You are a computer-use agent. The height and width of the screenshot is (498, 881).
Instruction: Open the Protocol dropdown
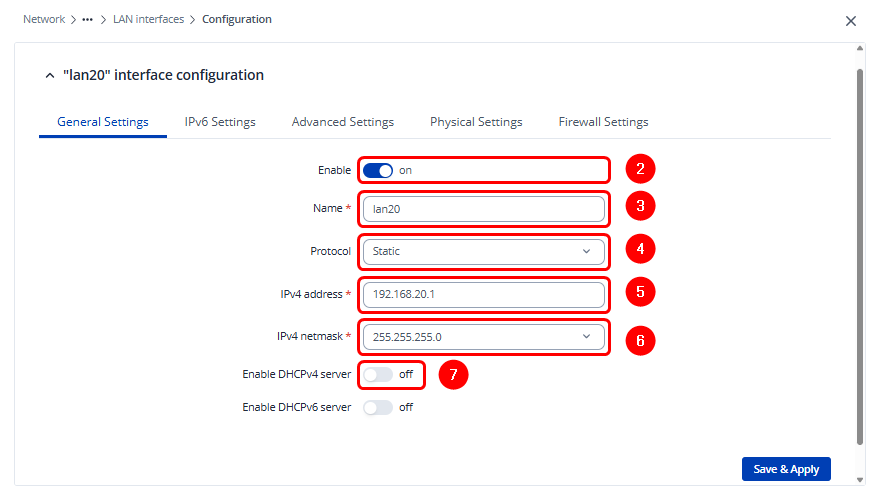click(x=483, y=251)
